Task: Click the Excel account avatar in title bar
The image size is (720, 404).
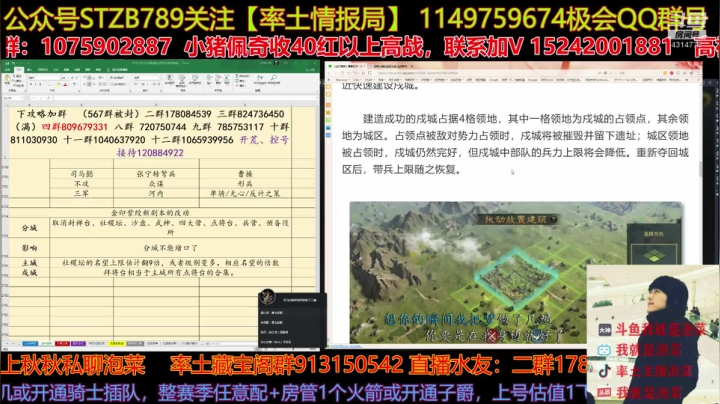Action: [x=276, y=63]
